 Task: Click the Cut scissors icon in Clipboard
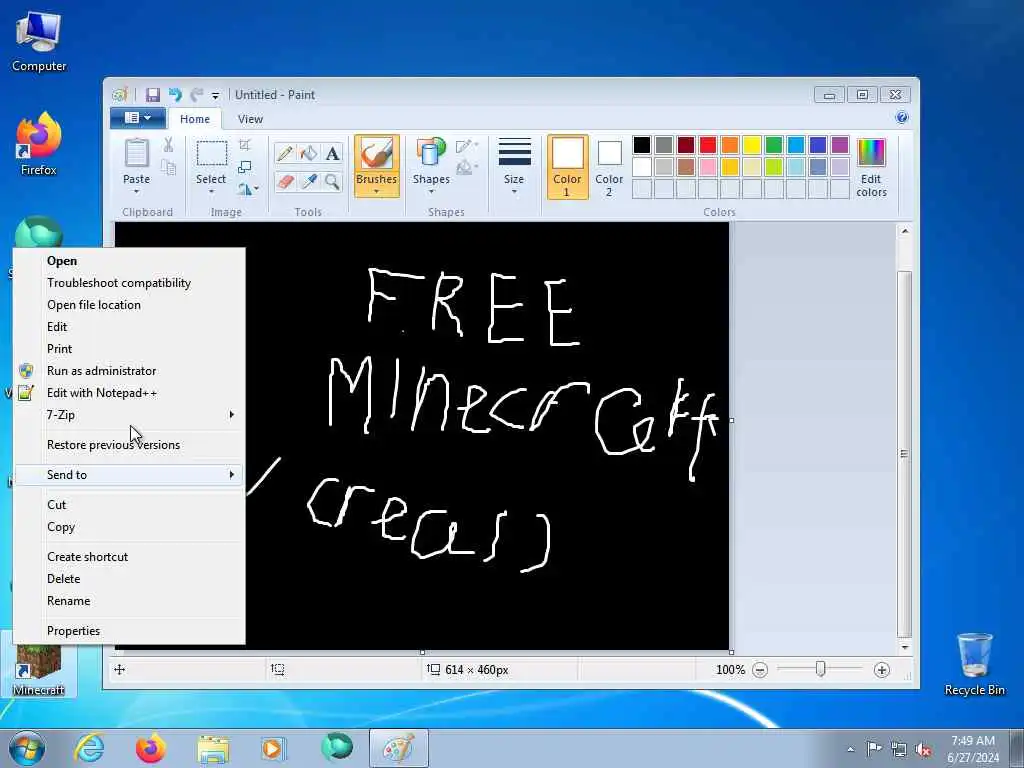(x=168, y=145)
